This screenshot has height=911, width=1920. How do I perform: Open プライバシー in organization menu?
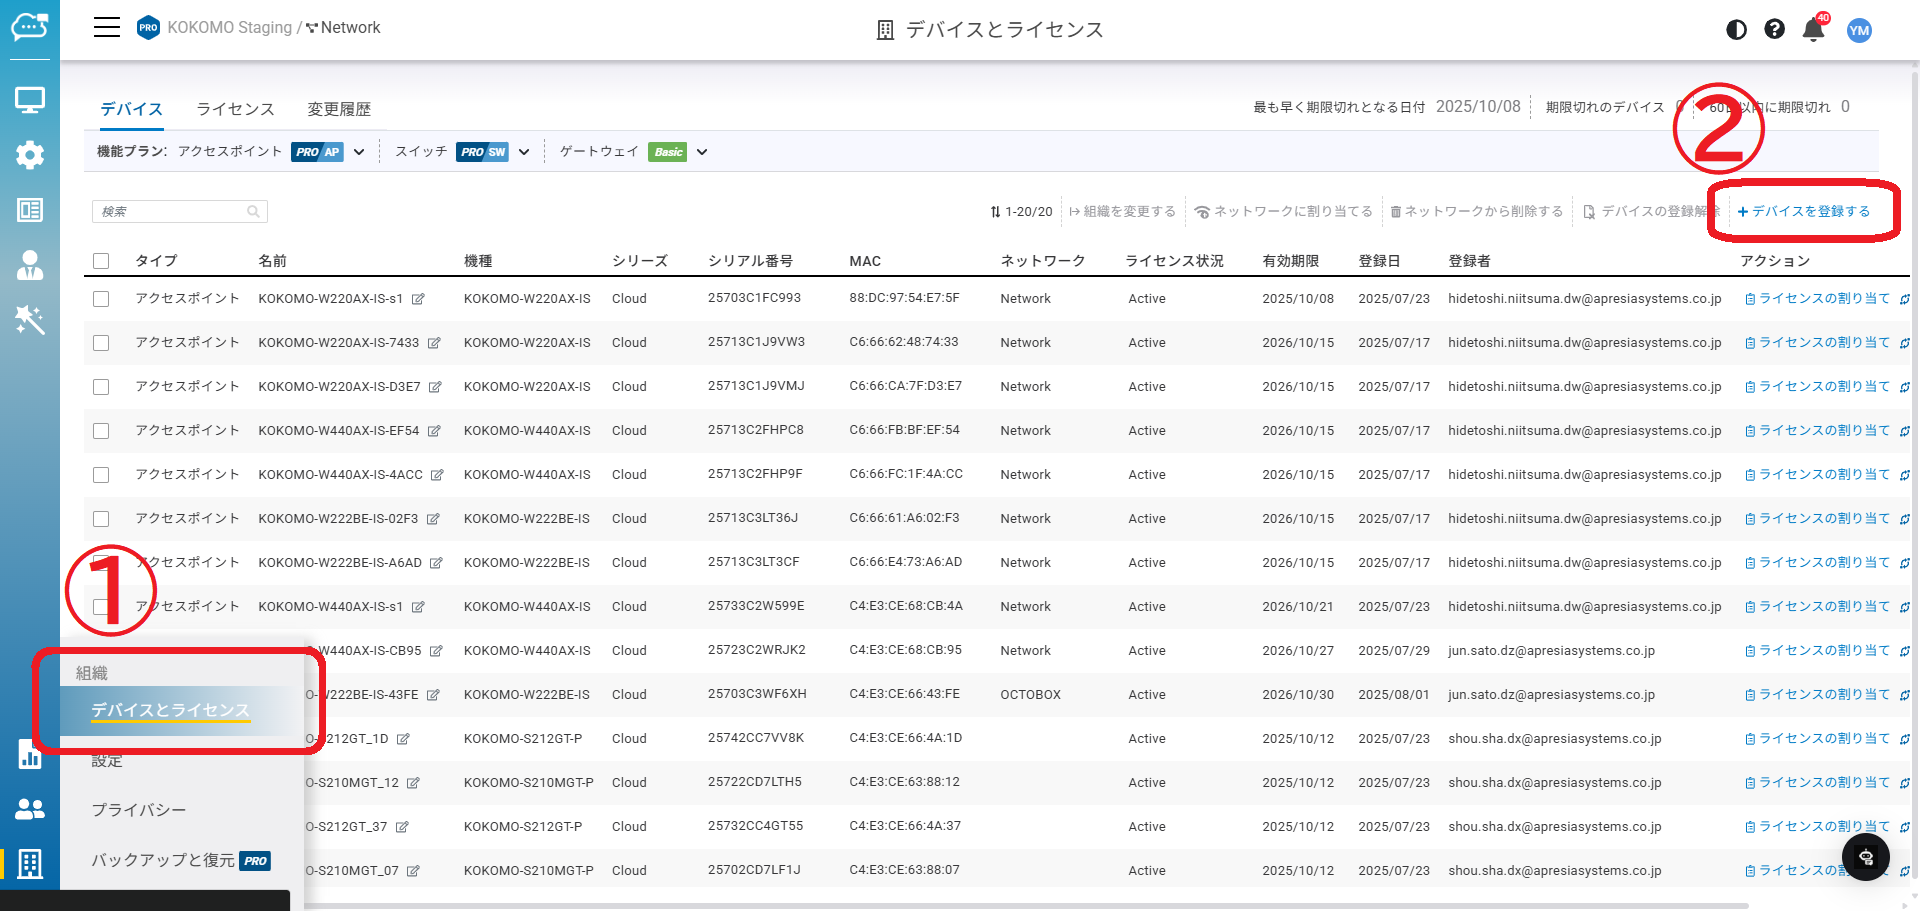(x=139, y=810)
